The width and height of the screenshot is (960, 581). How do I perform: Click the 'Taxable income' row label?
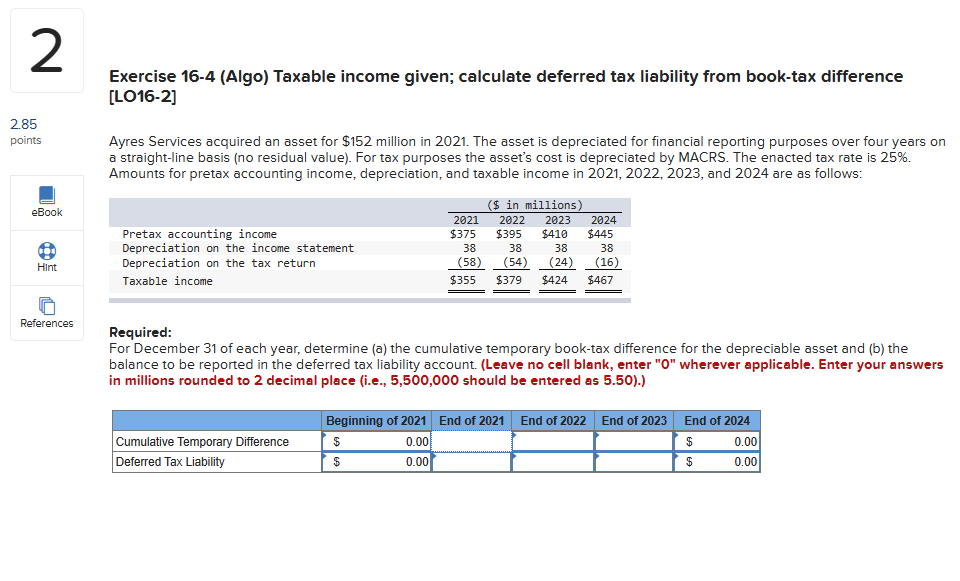pyautogui.click(x=167, y=281)
